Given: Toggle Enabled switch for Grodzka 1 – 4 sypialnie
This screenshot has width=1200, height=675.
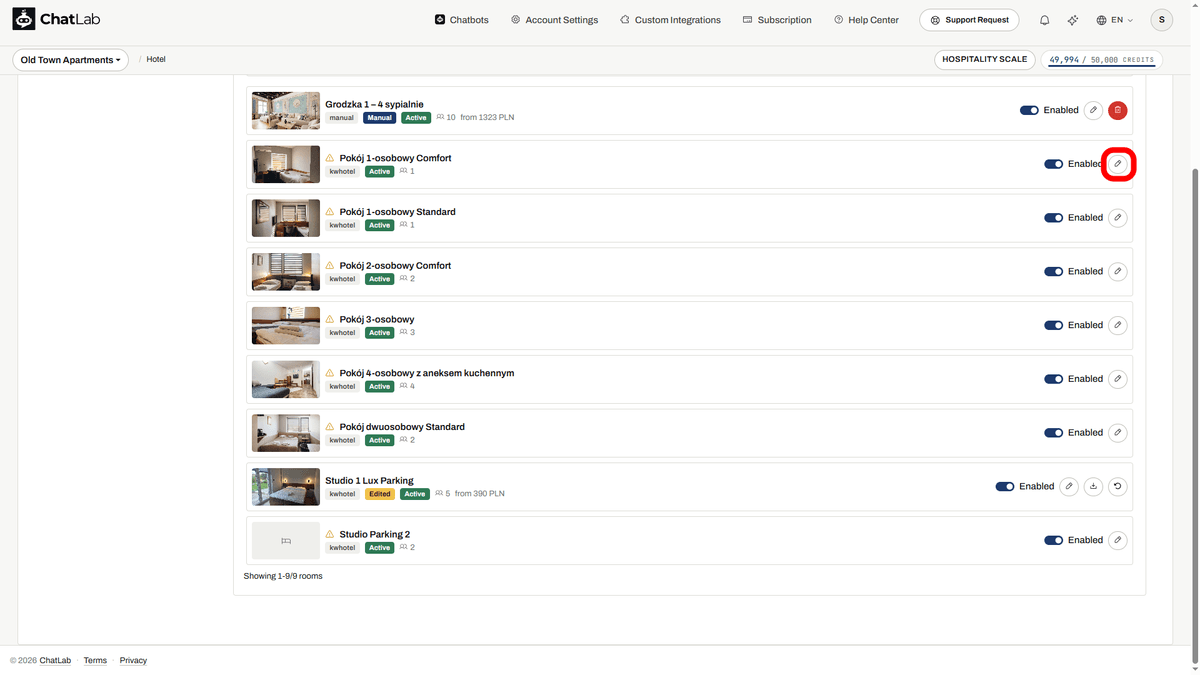Looking at the screenshot, I should 1029,110.
